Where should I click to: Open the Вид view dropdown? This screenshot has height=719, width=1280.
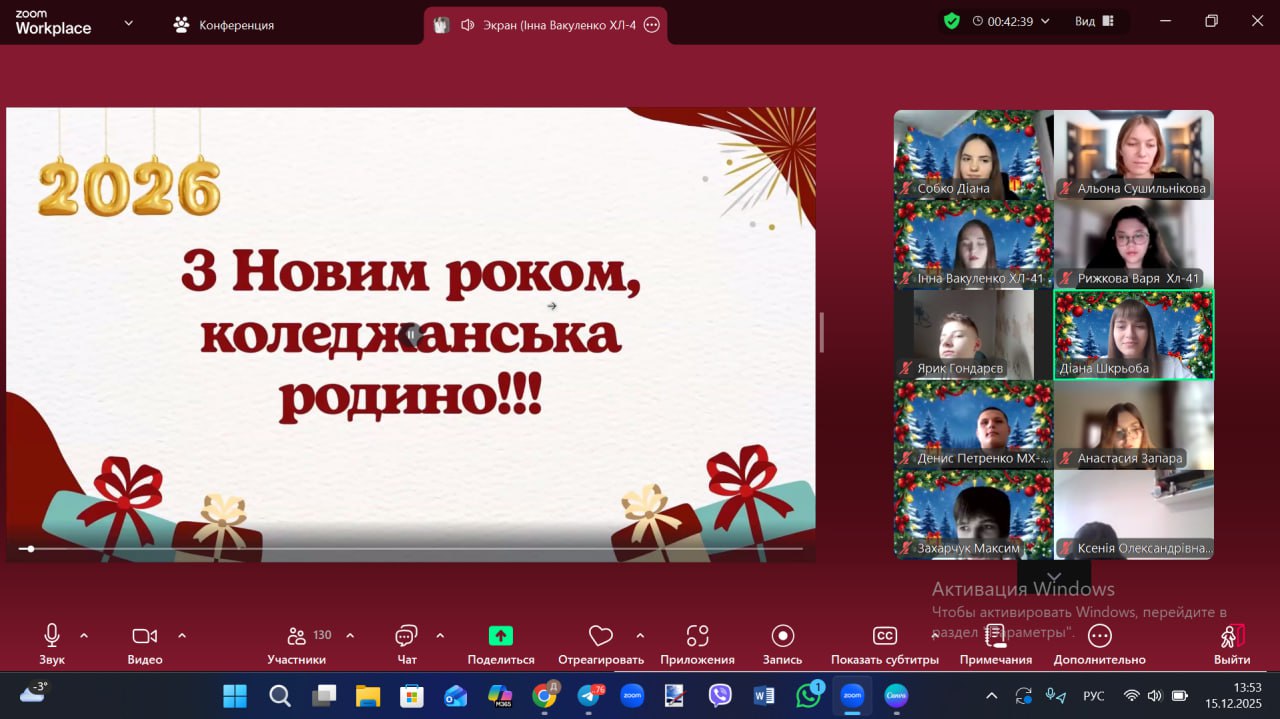1096,21
